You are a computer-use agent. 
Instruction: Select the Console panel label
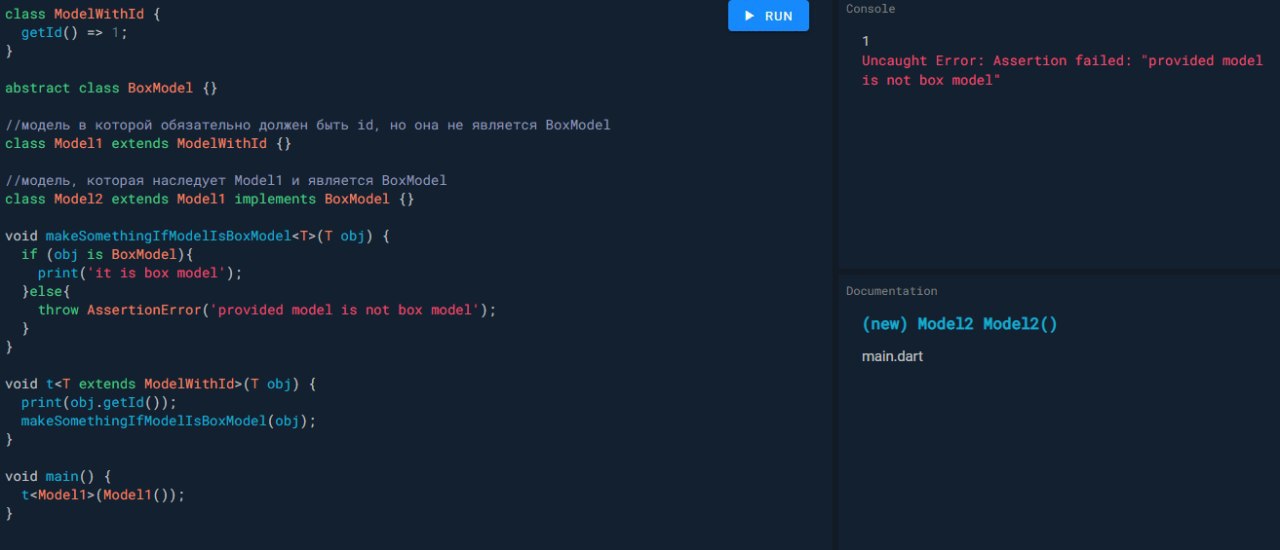[871, 9]
